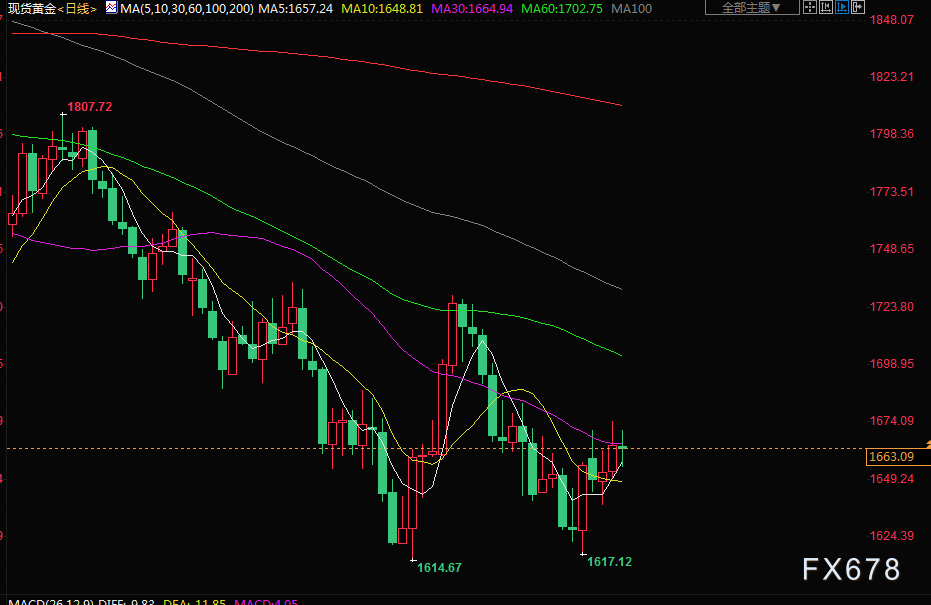Click the current price tag 1663.09
931x605 pixels.
pos(890,457)
